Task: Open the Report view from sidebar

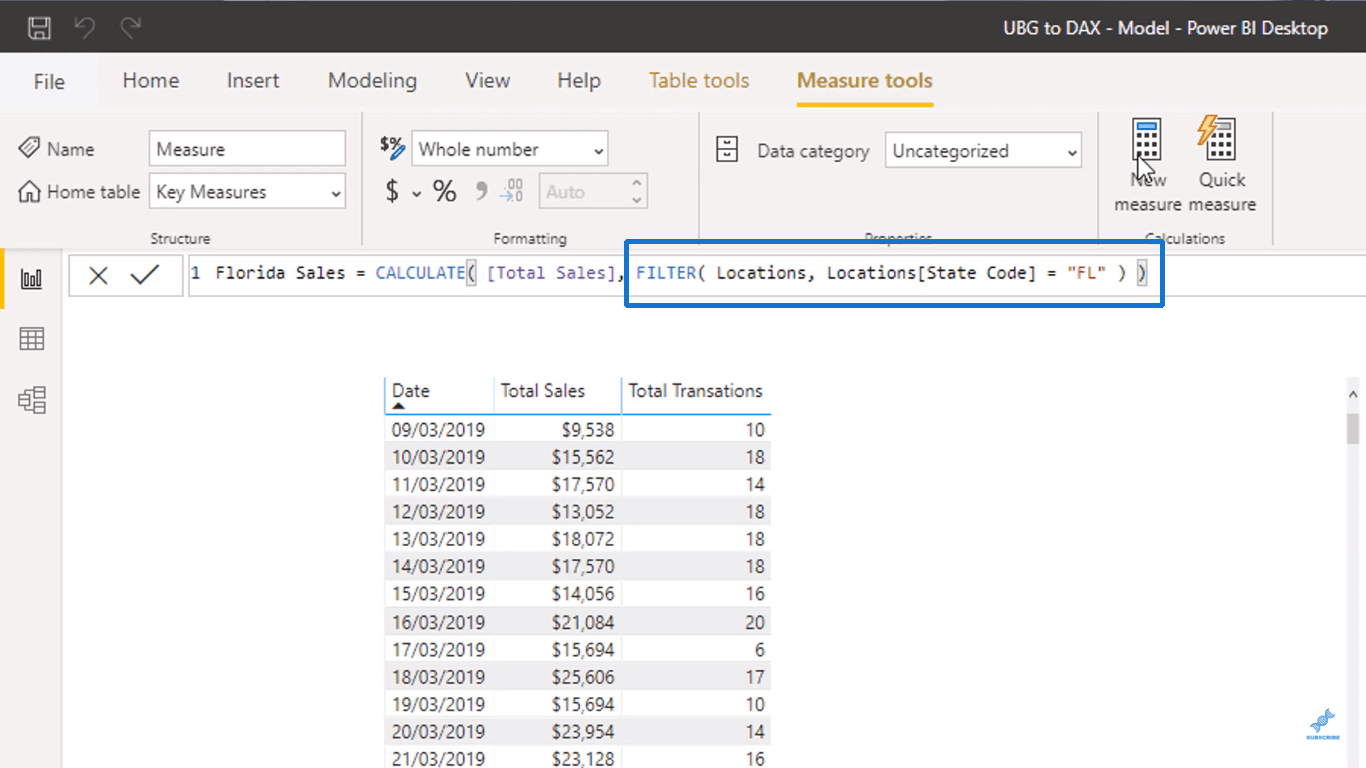Action: [32, 278]
